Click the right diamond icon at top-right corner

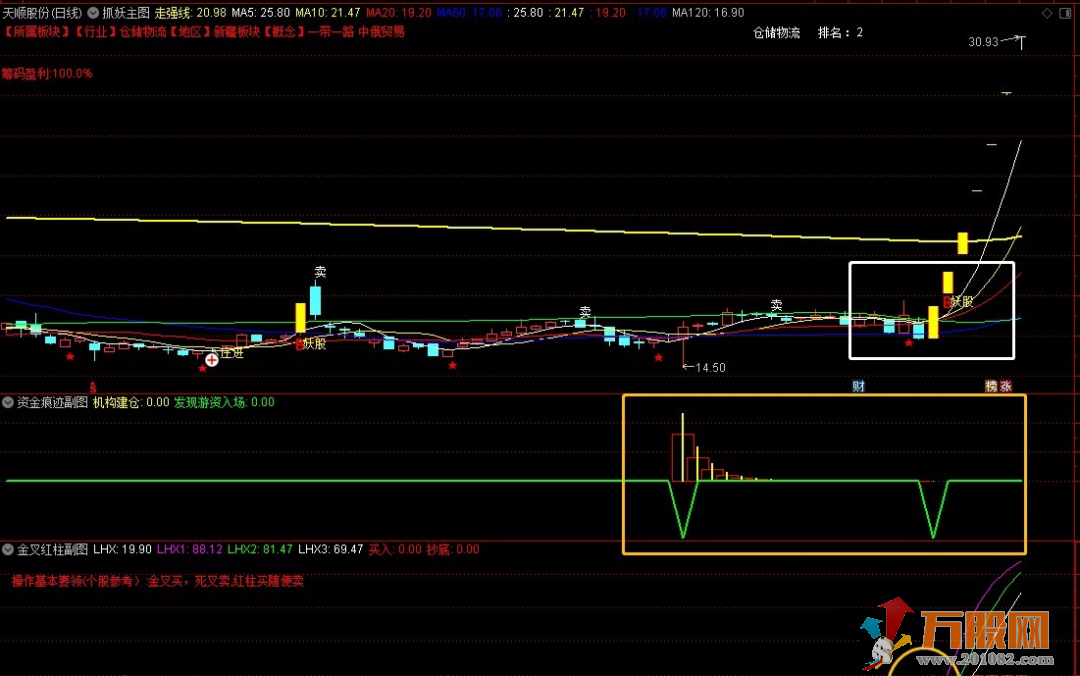tap(1066, 13)
